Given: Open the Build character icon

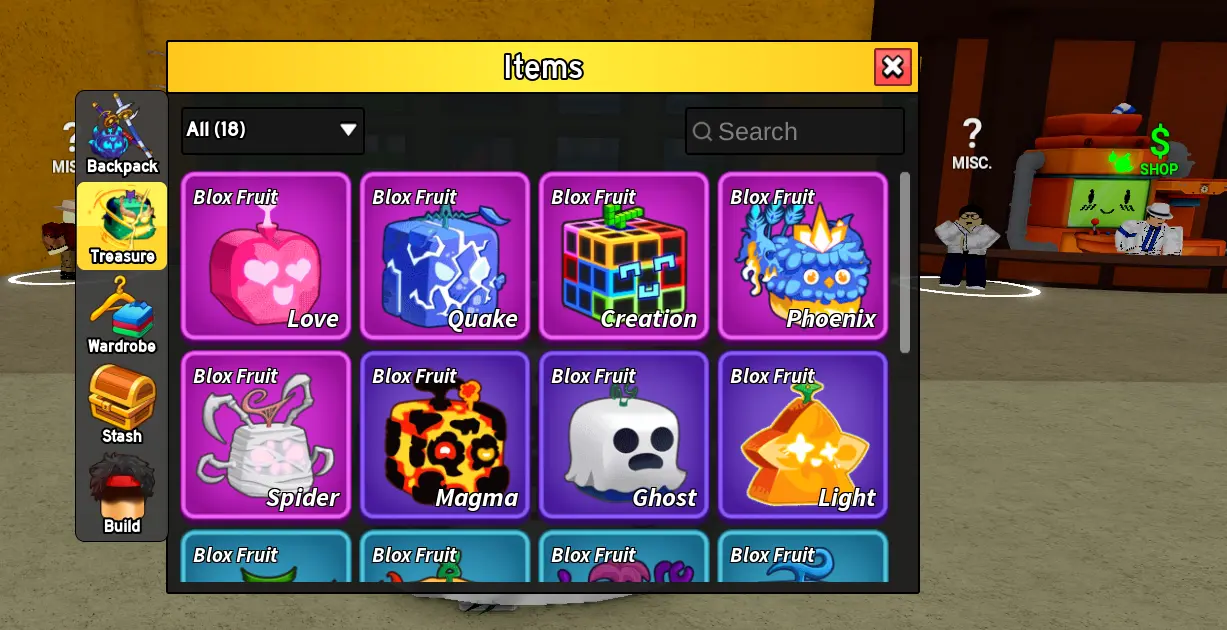Looking at the screenshot, I should pos(122,495).
